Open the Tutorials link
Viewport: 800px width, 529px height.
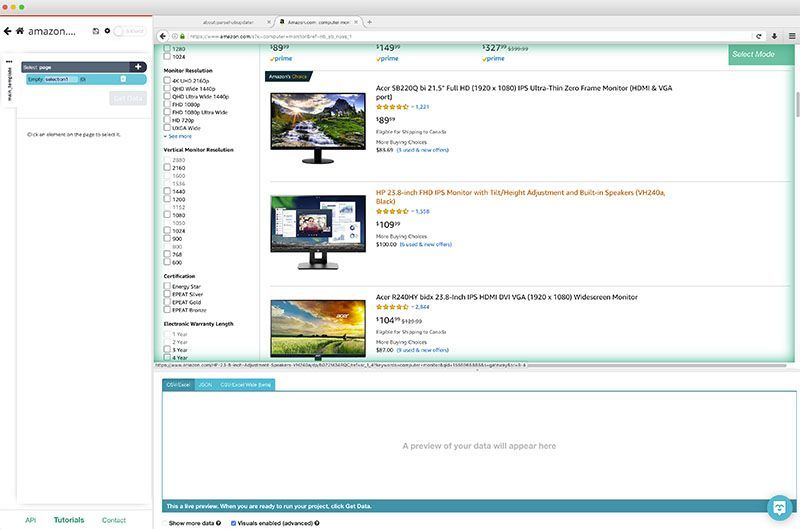69,520
